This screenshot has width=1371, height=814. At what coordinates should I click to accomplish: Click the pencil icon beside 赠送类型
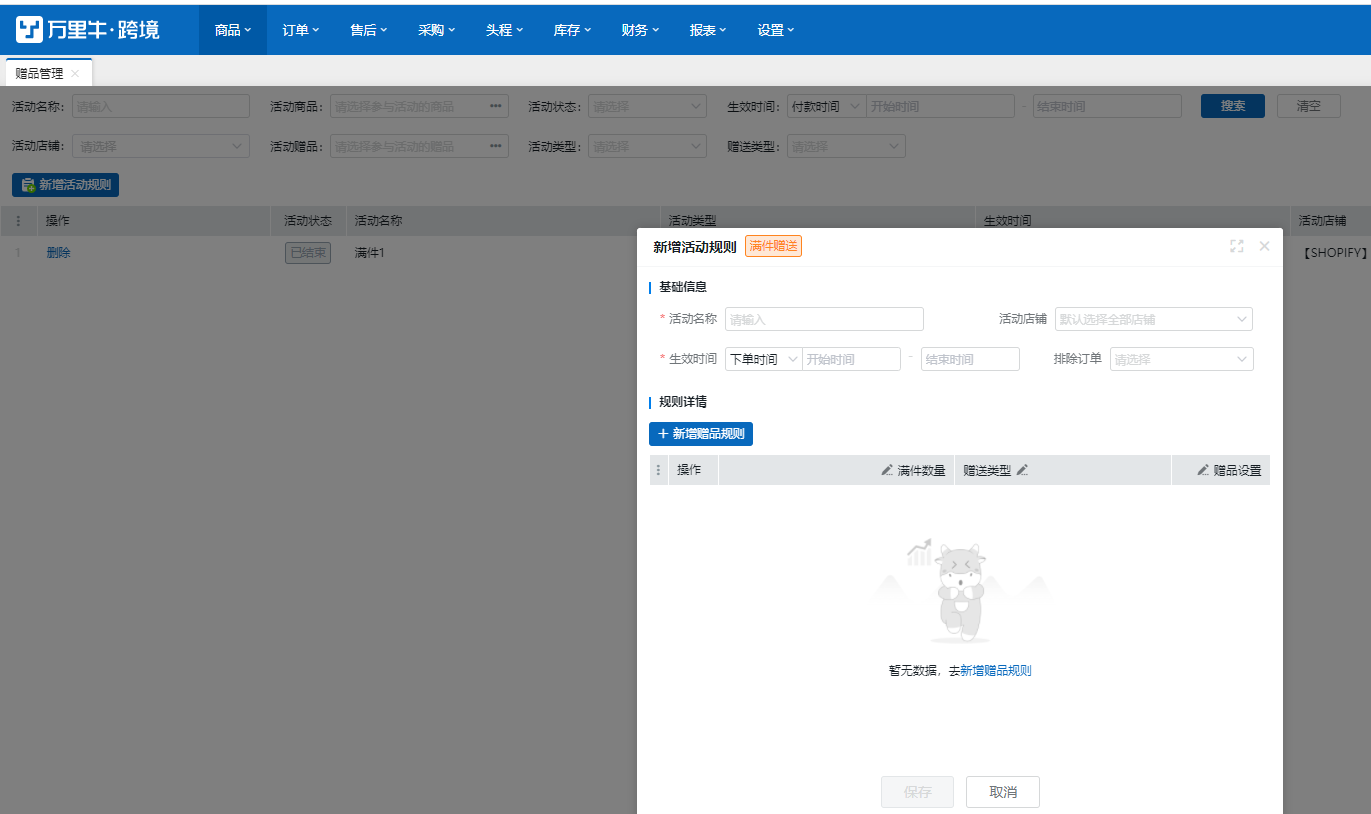click(1022, 470)
